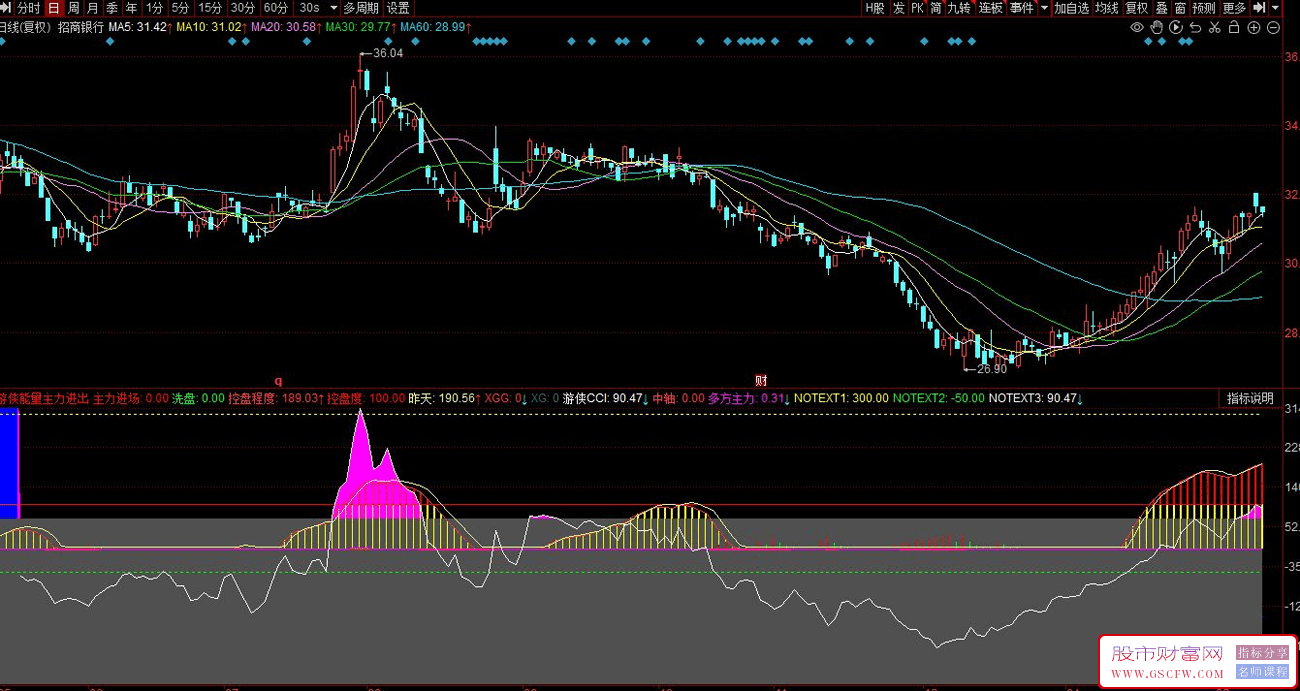Image resolution: width=1300 pixels, height=691 pixels.
Task: Switch to 60分 chart period
Action: pos(276,7)
